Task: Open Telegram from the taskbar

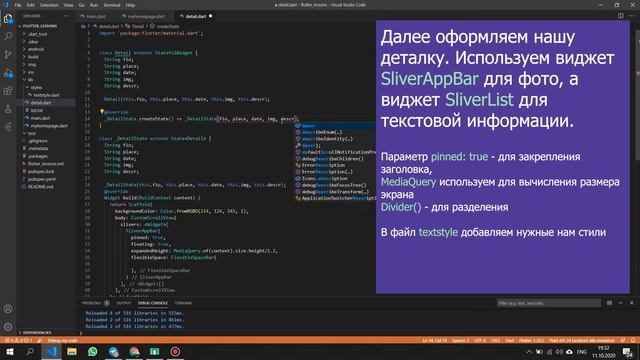Action: tap(113, 352)
